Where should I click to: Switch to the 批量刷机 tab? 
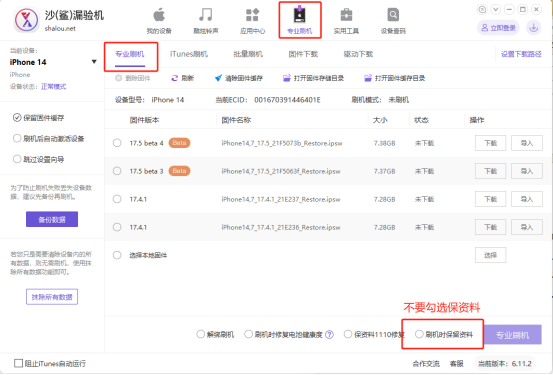(248, 54)
